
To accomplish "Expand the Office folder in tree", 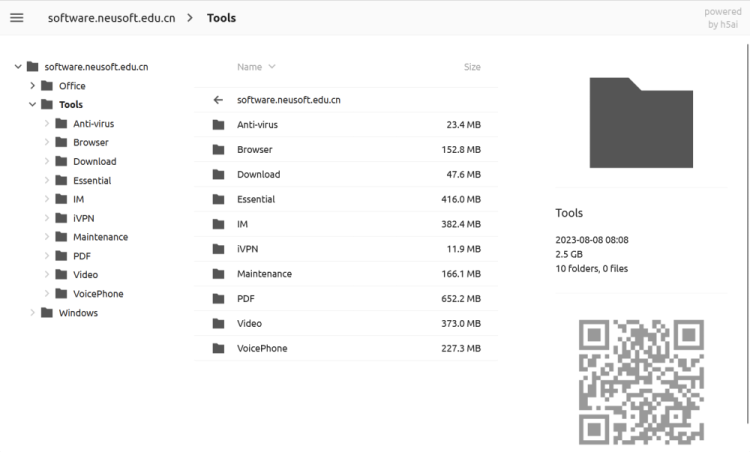I will click(33, 86).
